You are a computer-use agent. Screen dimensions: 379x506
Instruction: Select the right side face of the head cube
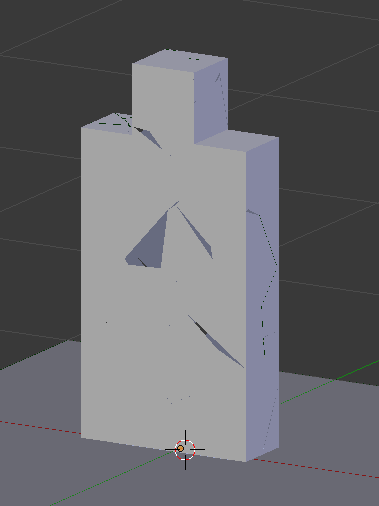(211, 100)
